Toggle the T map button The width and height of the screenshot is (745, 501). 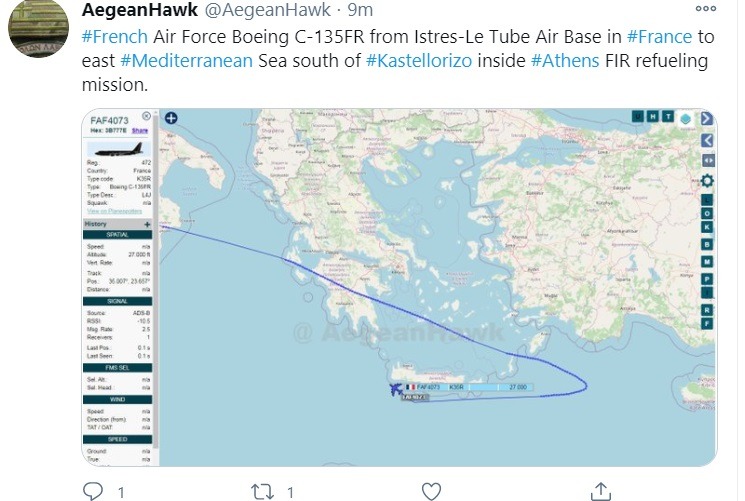pyautogui.click(x=667, y=117)
